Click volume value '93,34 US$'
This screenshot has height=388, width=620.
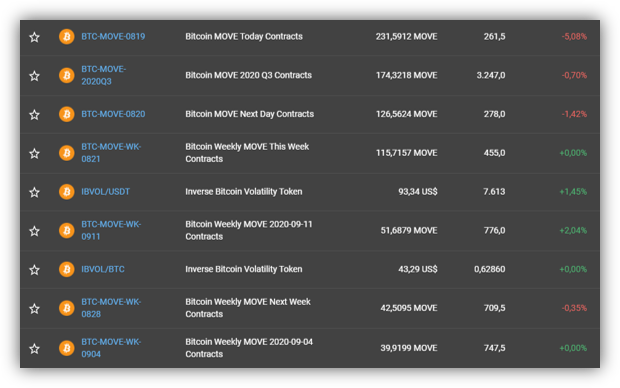tap(418, 191)
